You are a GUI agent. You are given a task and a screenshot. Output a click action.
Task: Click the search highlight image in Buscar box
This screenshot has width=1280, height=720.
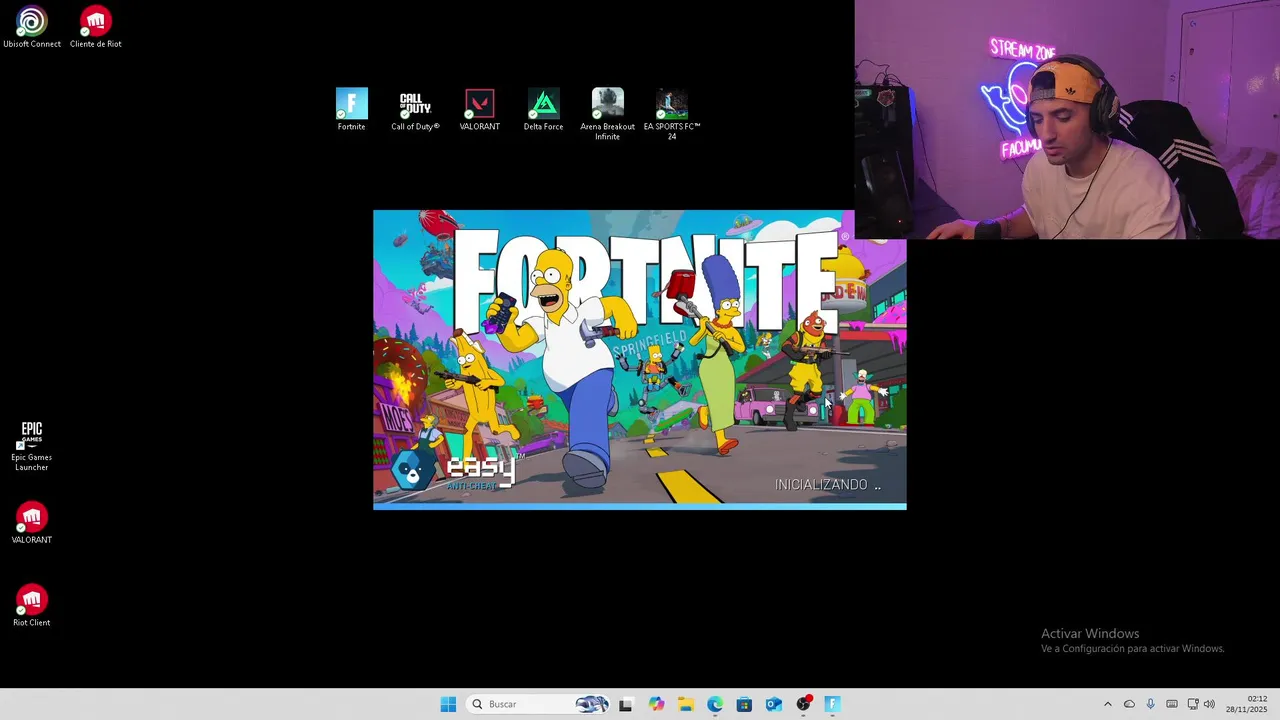point(591,704)
